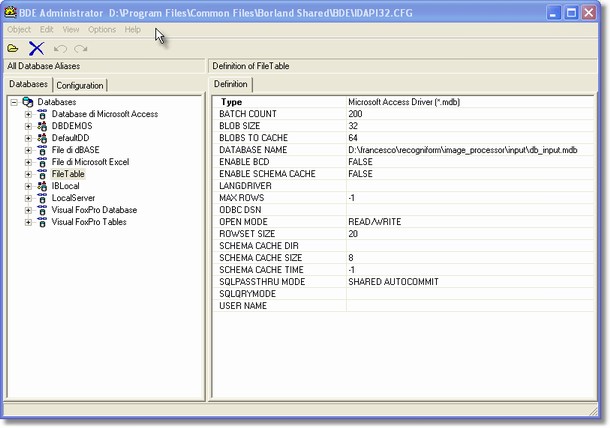The image size is (610, 428).
Task: Select the Definition tab
Action: [x=231, y=84]
